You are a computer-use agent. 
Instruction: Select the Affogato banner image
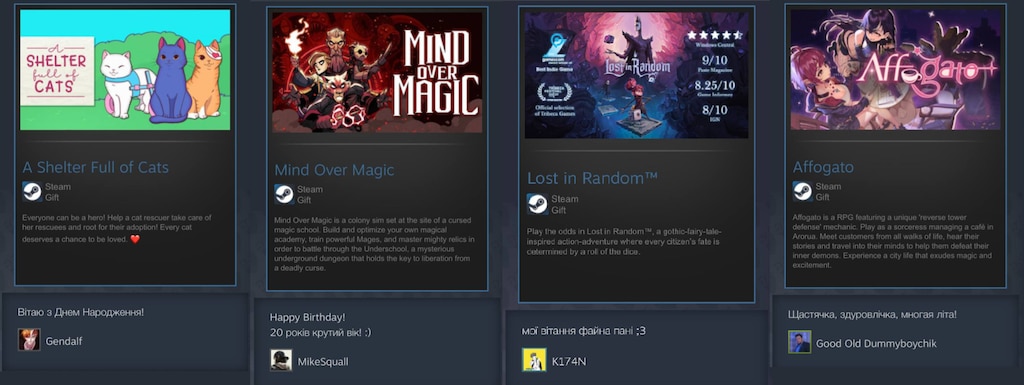coord(895,69)
